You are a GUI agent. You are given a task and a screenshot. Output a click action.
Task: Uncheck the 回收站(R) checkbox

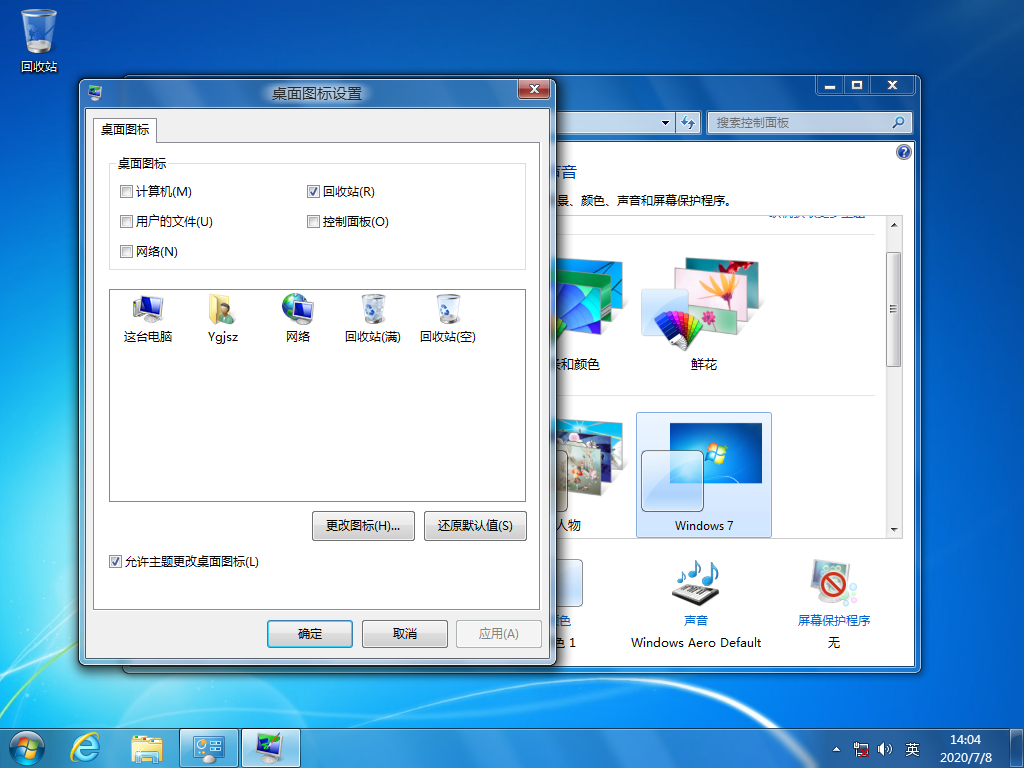pos(313,191)
